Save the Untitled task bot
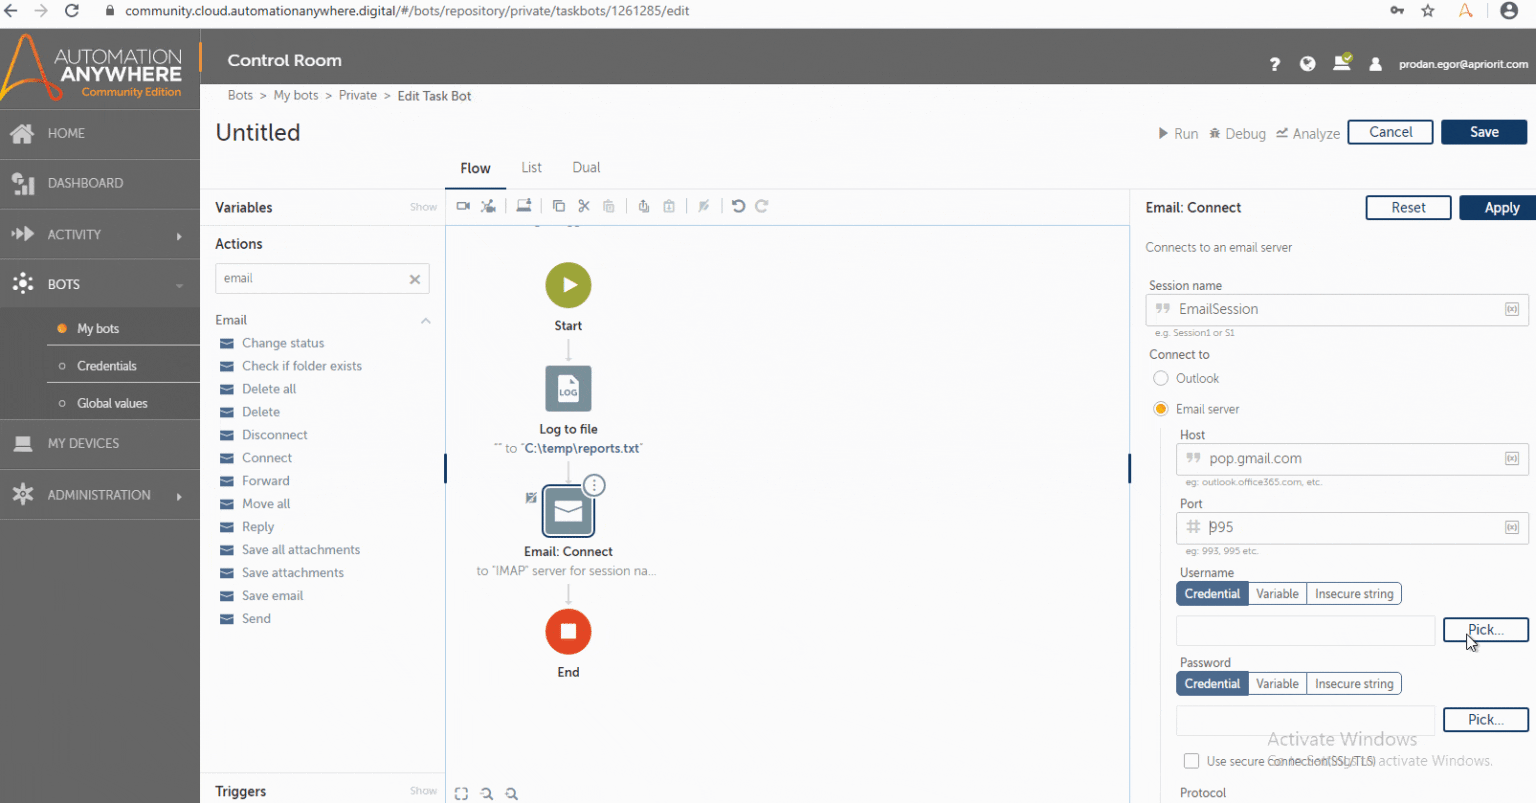The height and width of the screenshot is (803, 1536). 1484,131
